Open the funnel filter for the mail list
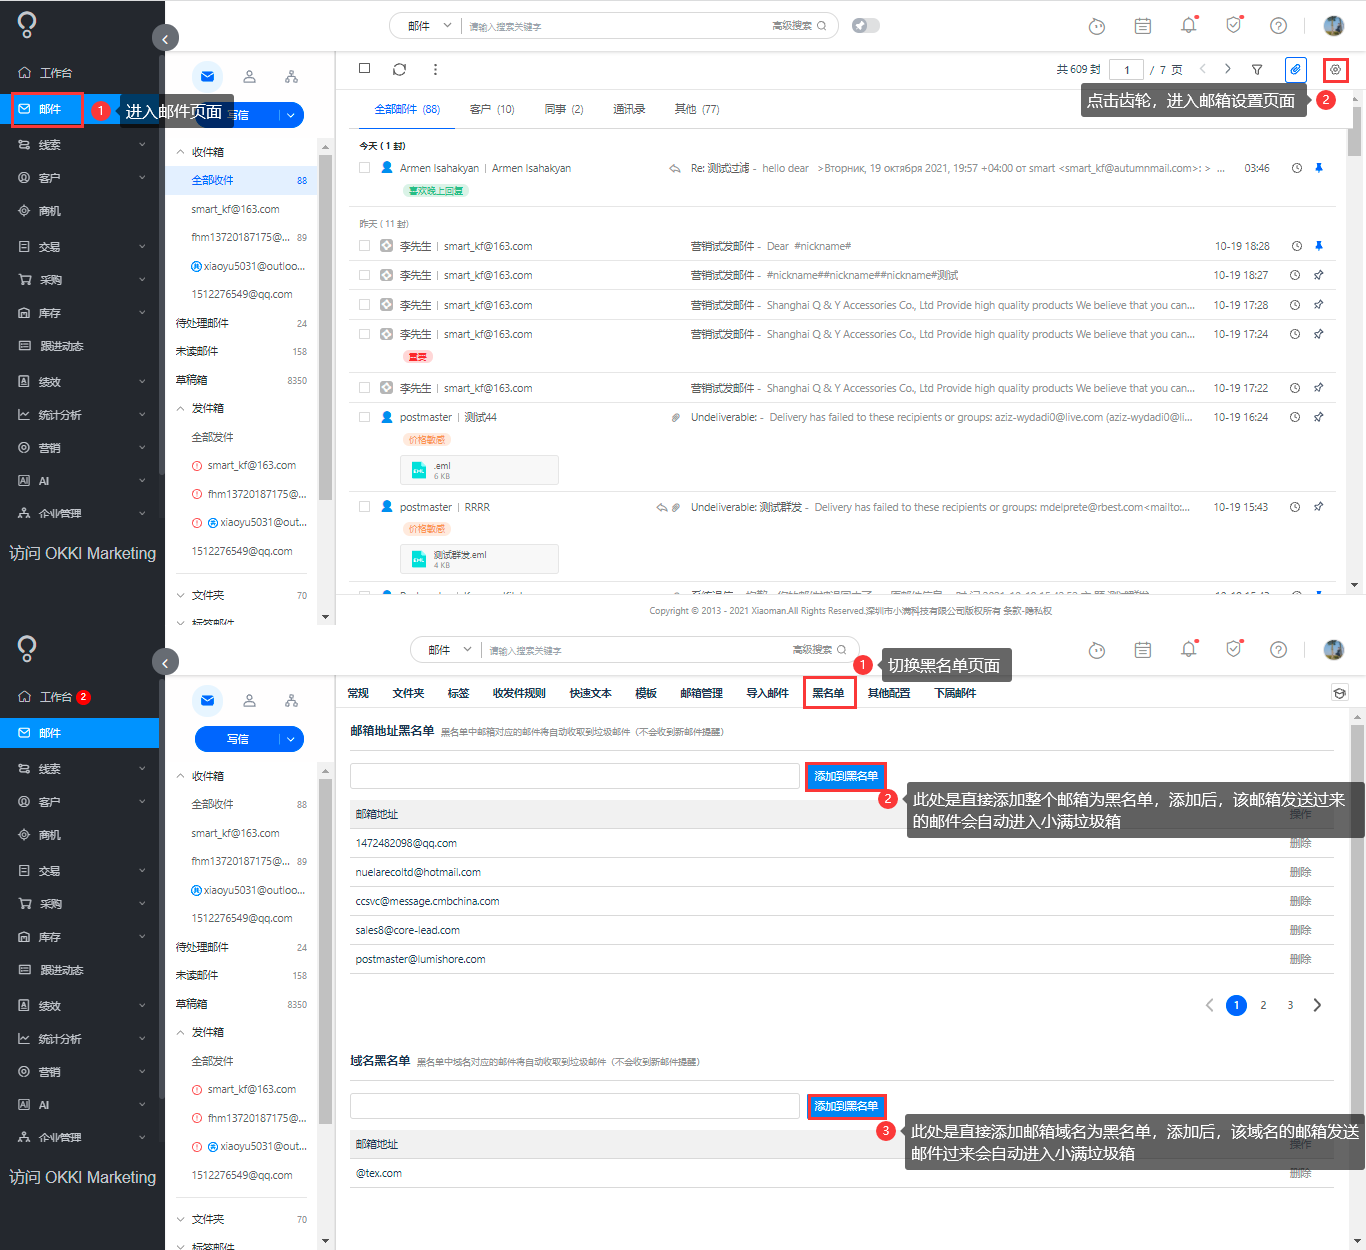The image size is (1366, 1250). (1257, 69)
